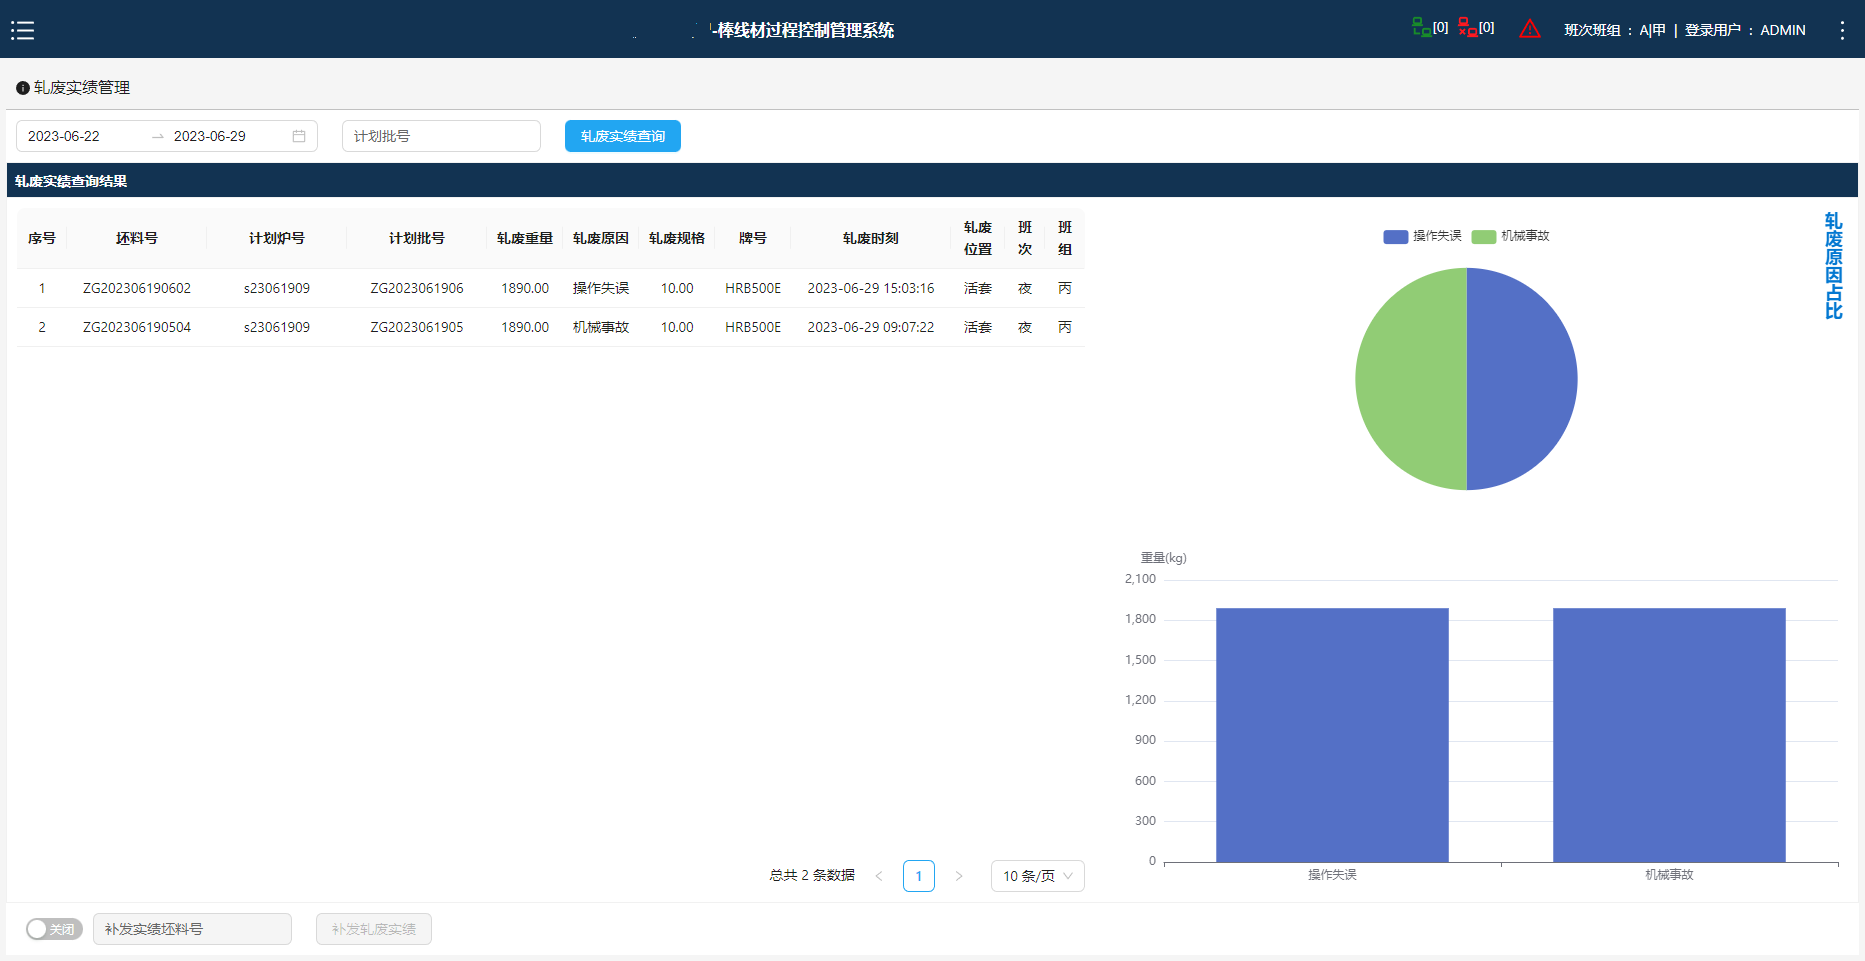Open the 10 条/页 page size dropdown
The image size is (1865, 961).
[1038, 876]
